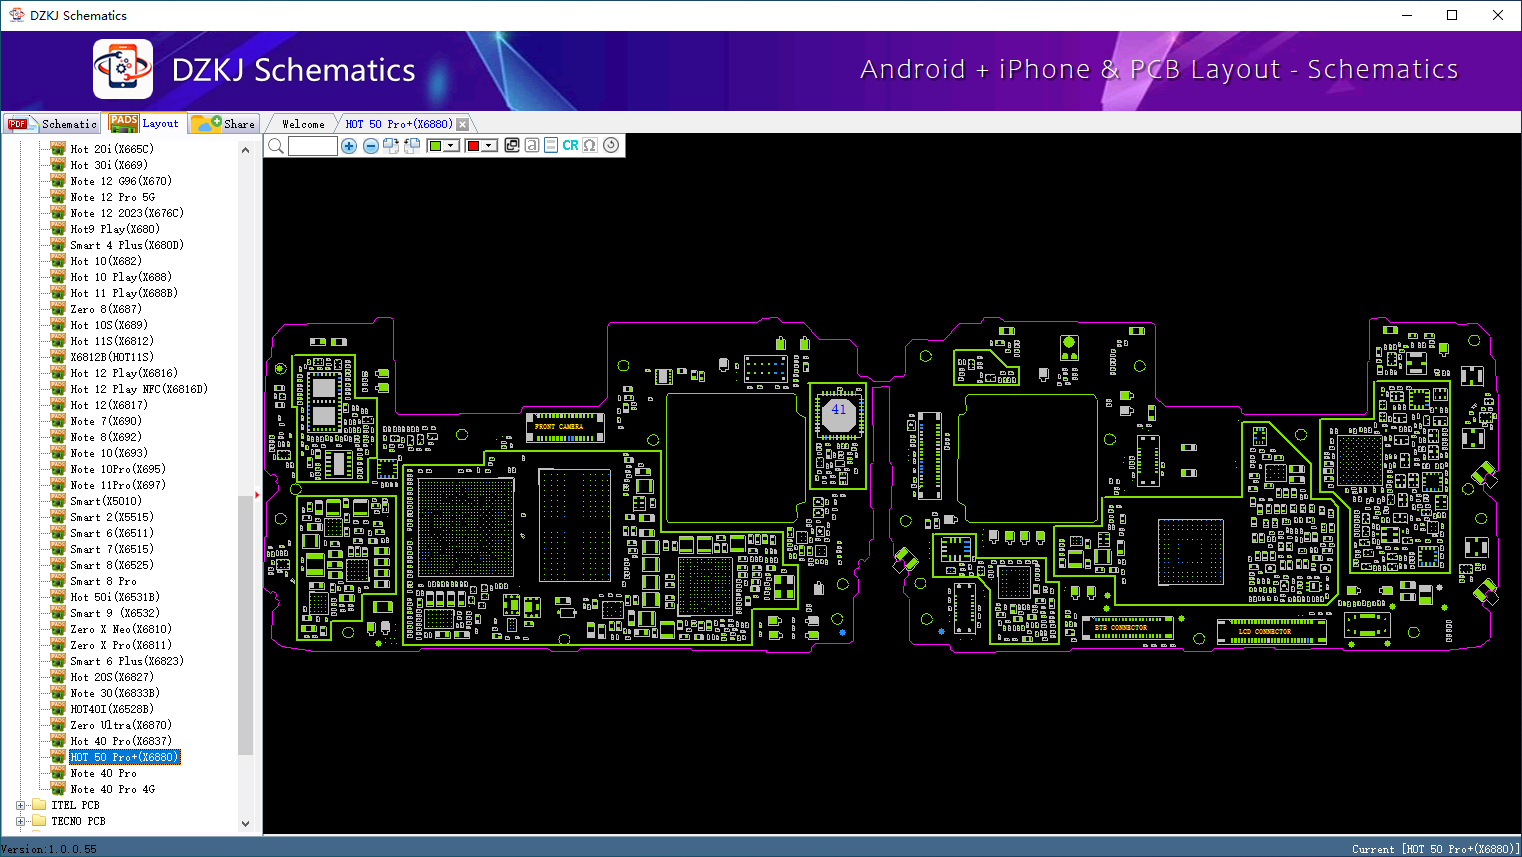Click the red color swatch
Image resolution: width=1522 pixels, height=857 pixels.
click(473, 146)
